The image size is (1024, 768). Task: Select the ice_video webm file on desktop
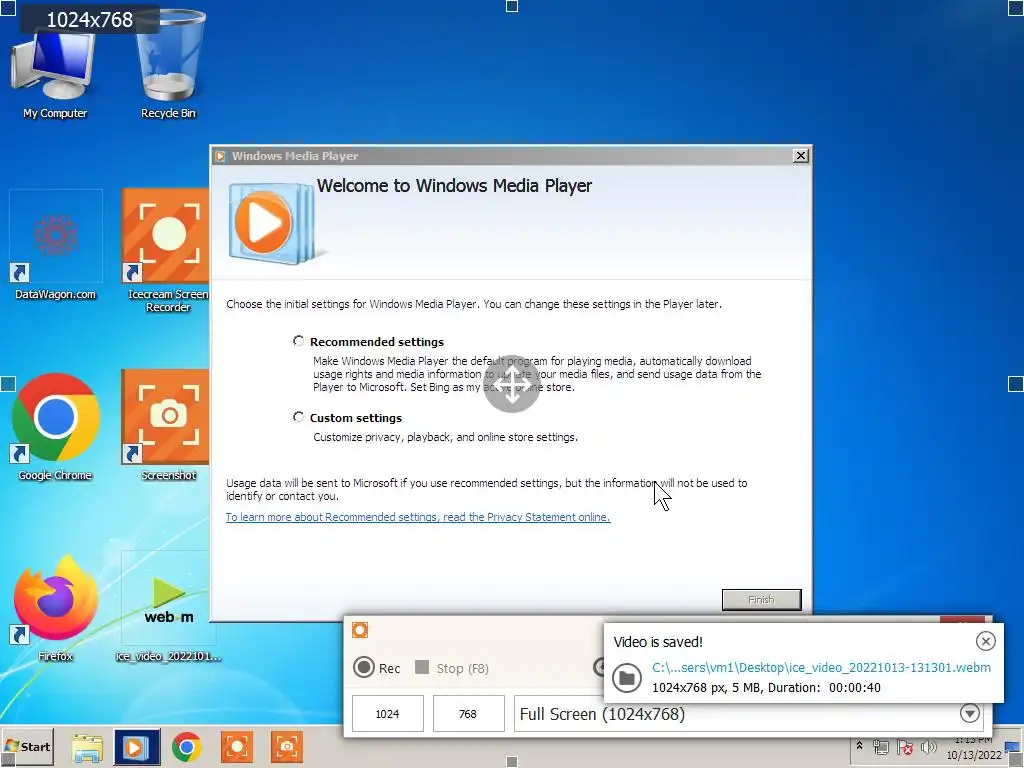tap(168, 607)
